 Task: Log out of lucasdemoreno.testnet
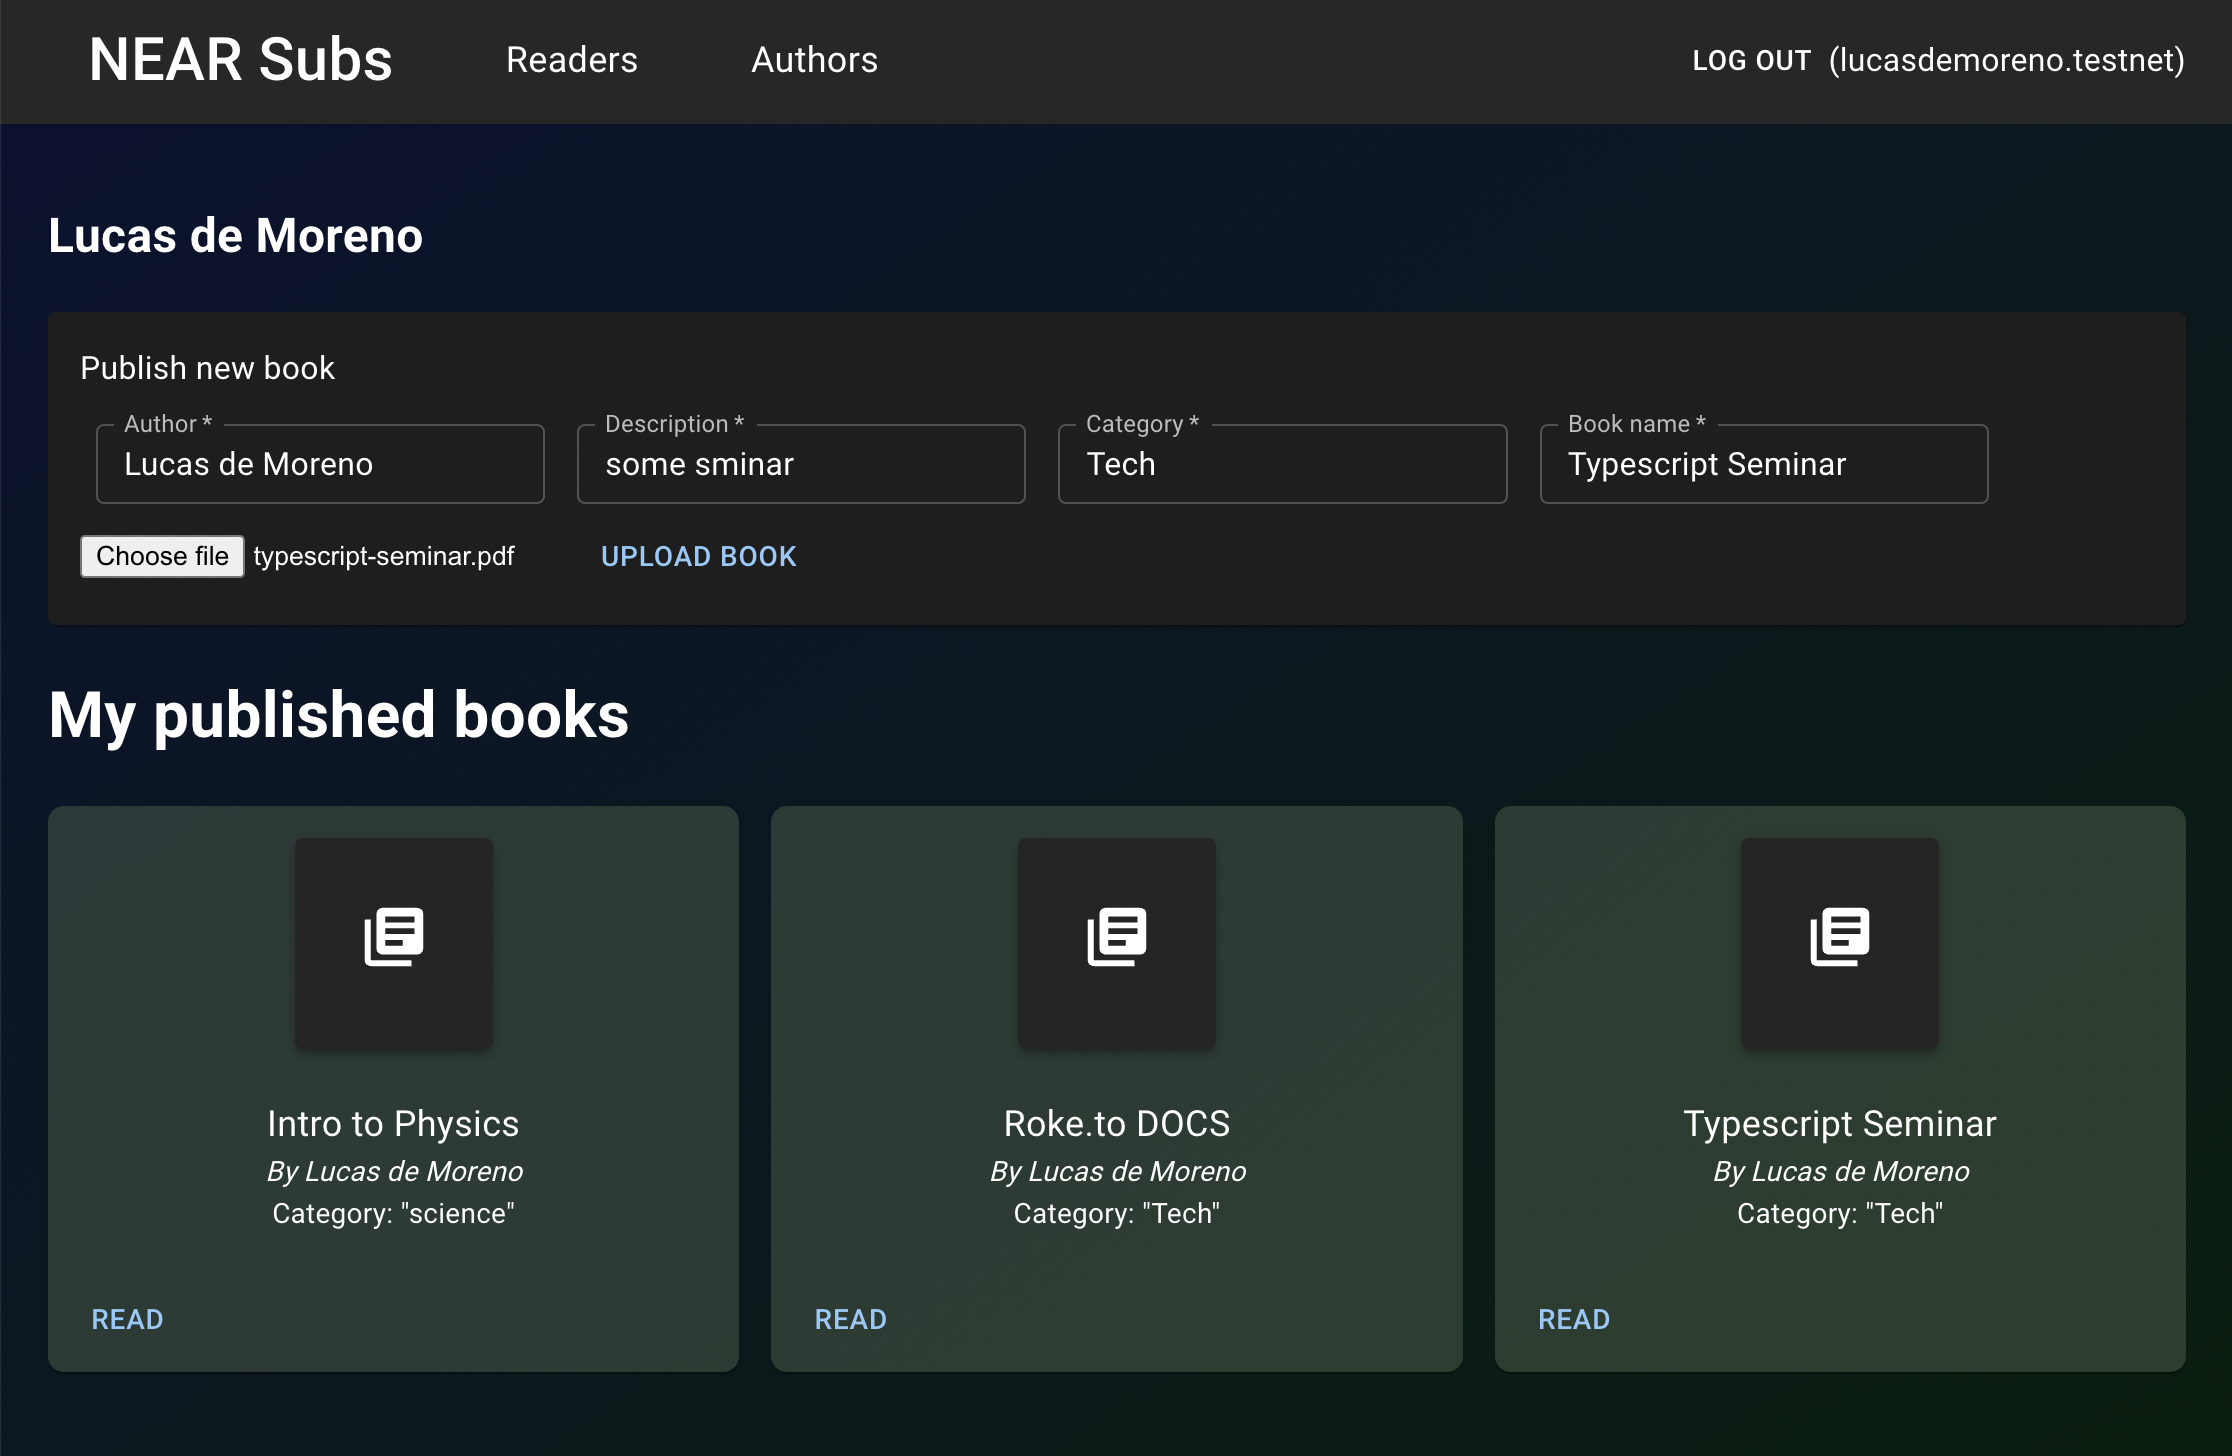1751,61
